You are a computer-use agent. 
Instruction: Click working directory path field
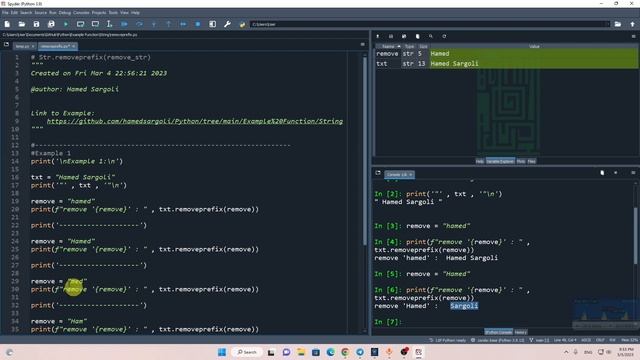429,24
